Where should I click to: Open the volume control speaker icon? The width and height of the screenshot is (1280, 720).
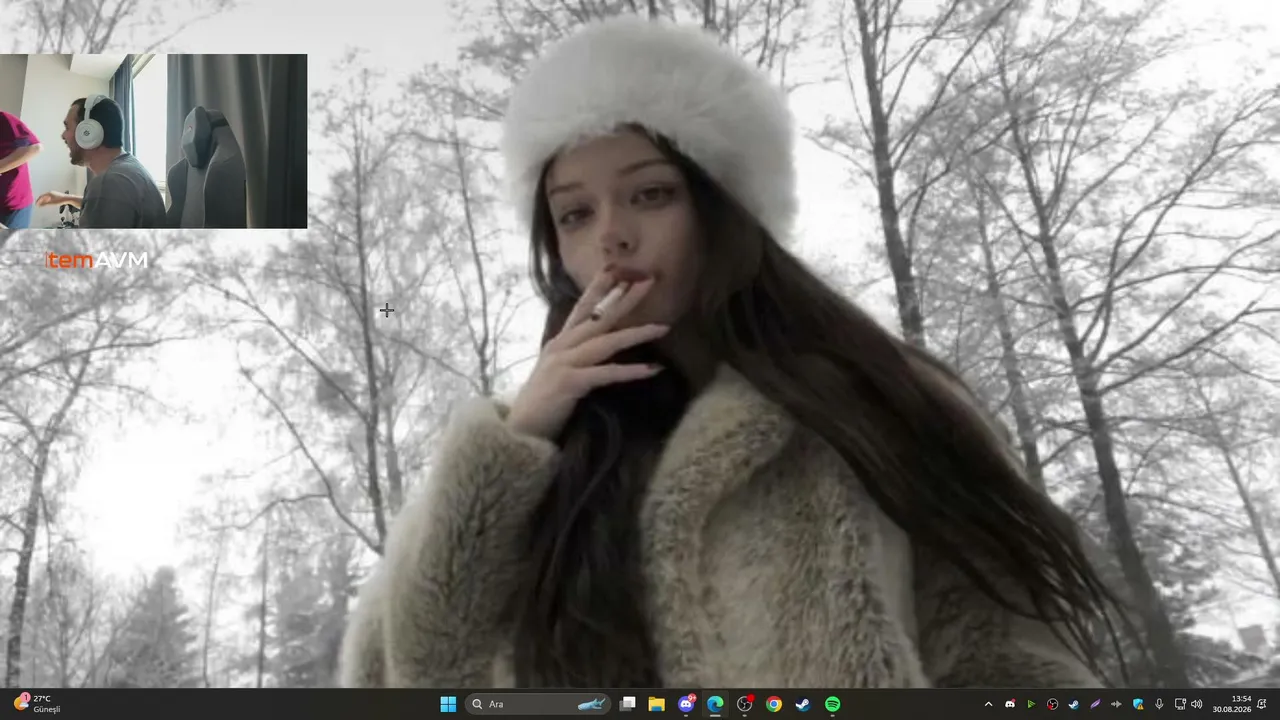point(1197,704)
